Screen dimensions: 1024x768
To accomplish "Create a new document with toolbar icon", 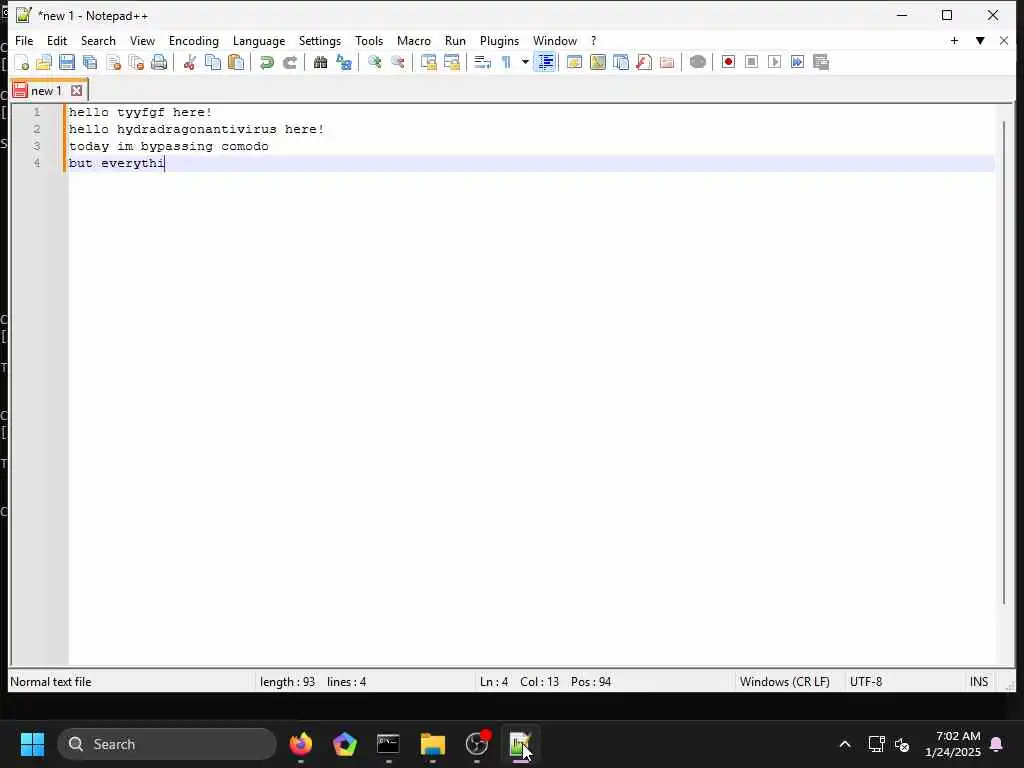I will 22,63.
